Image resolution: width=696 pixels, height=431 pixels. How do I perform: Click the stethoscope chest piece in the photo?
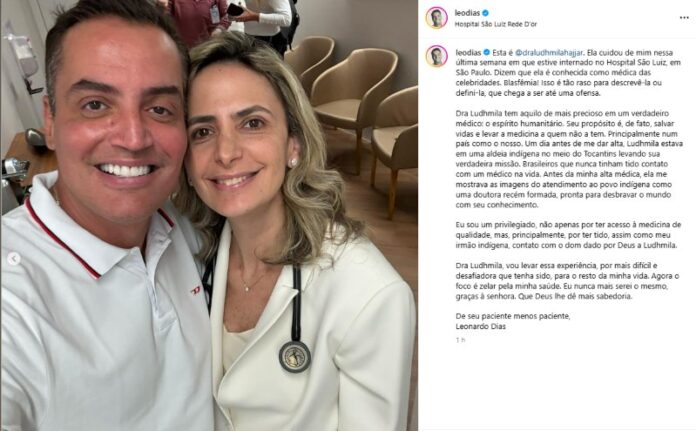295,356
